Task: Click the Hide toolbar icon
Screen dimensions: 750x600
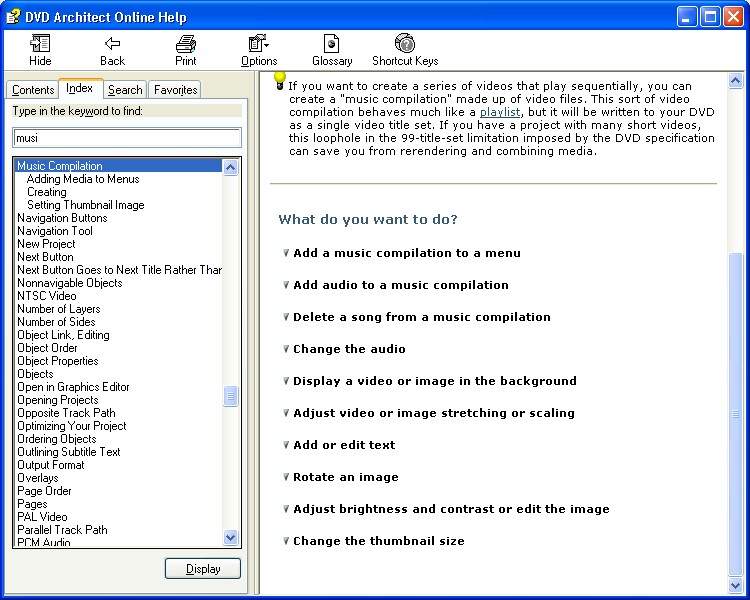Action: [x=40, y=50]
